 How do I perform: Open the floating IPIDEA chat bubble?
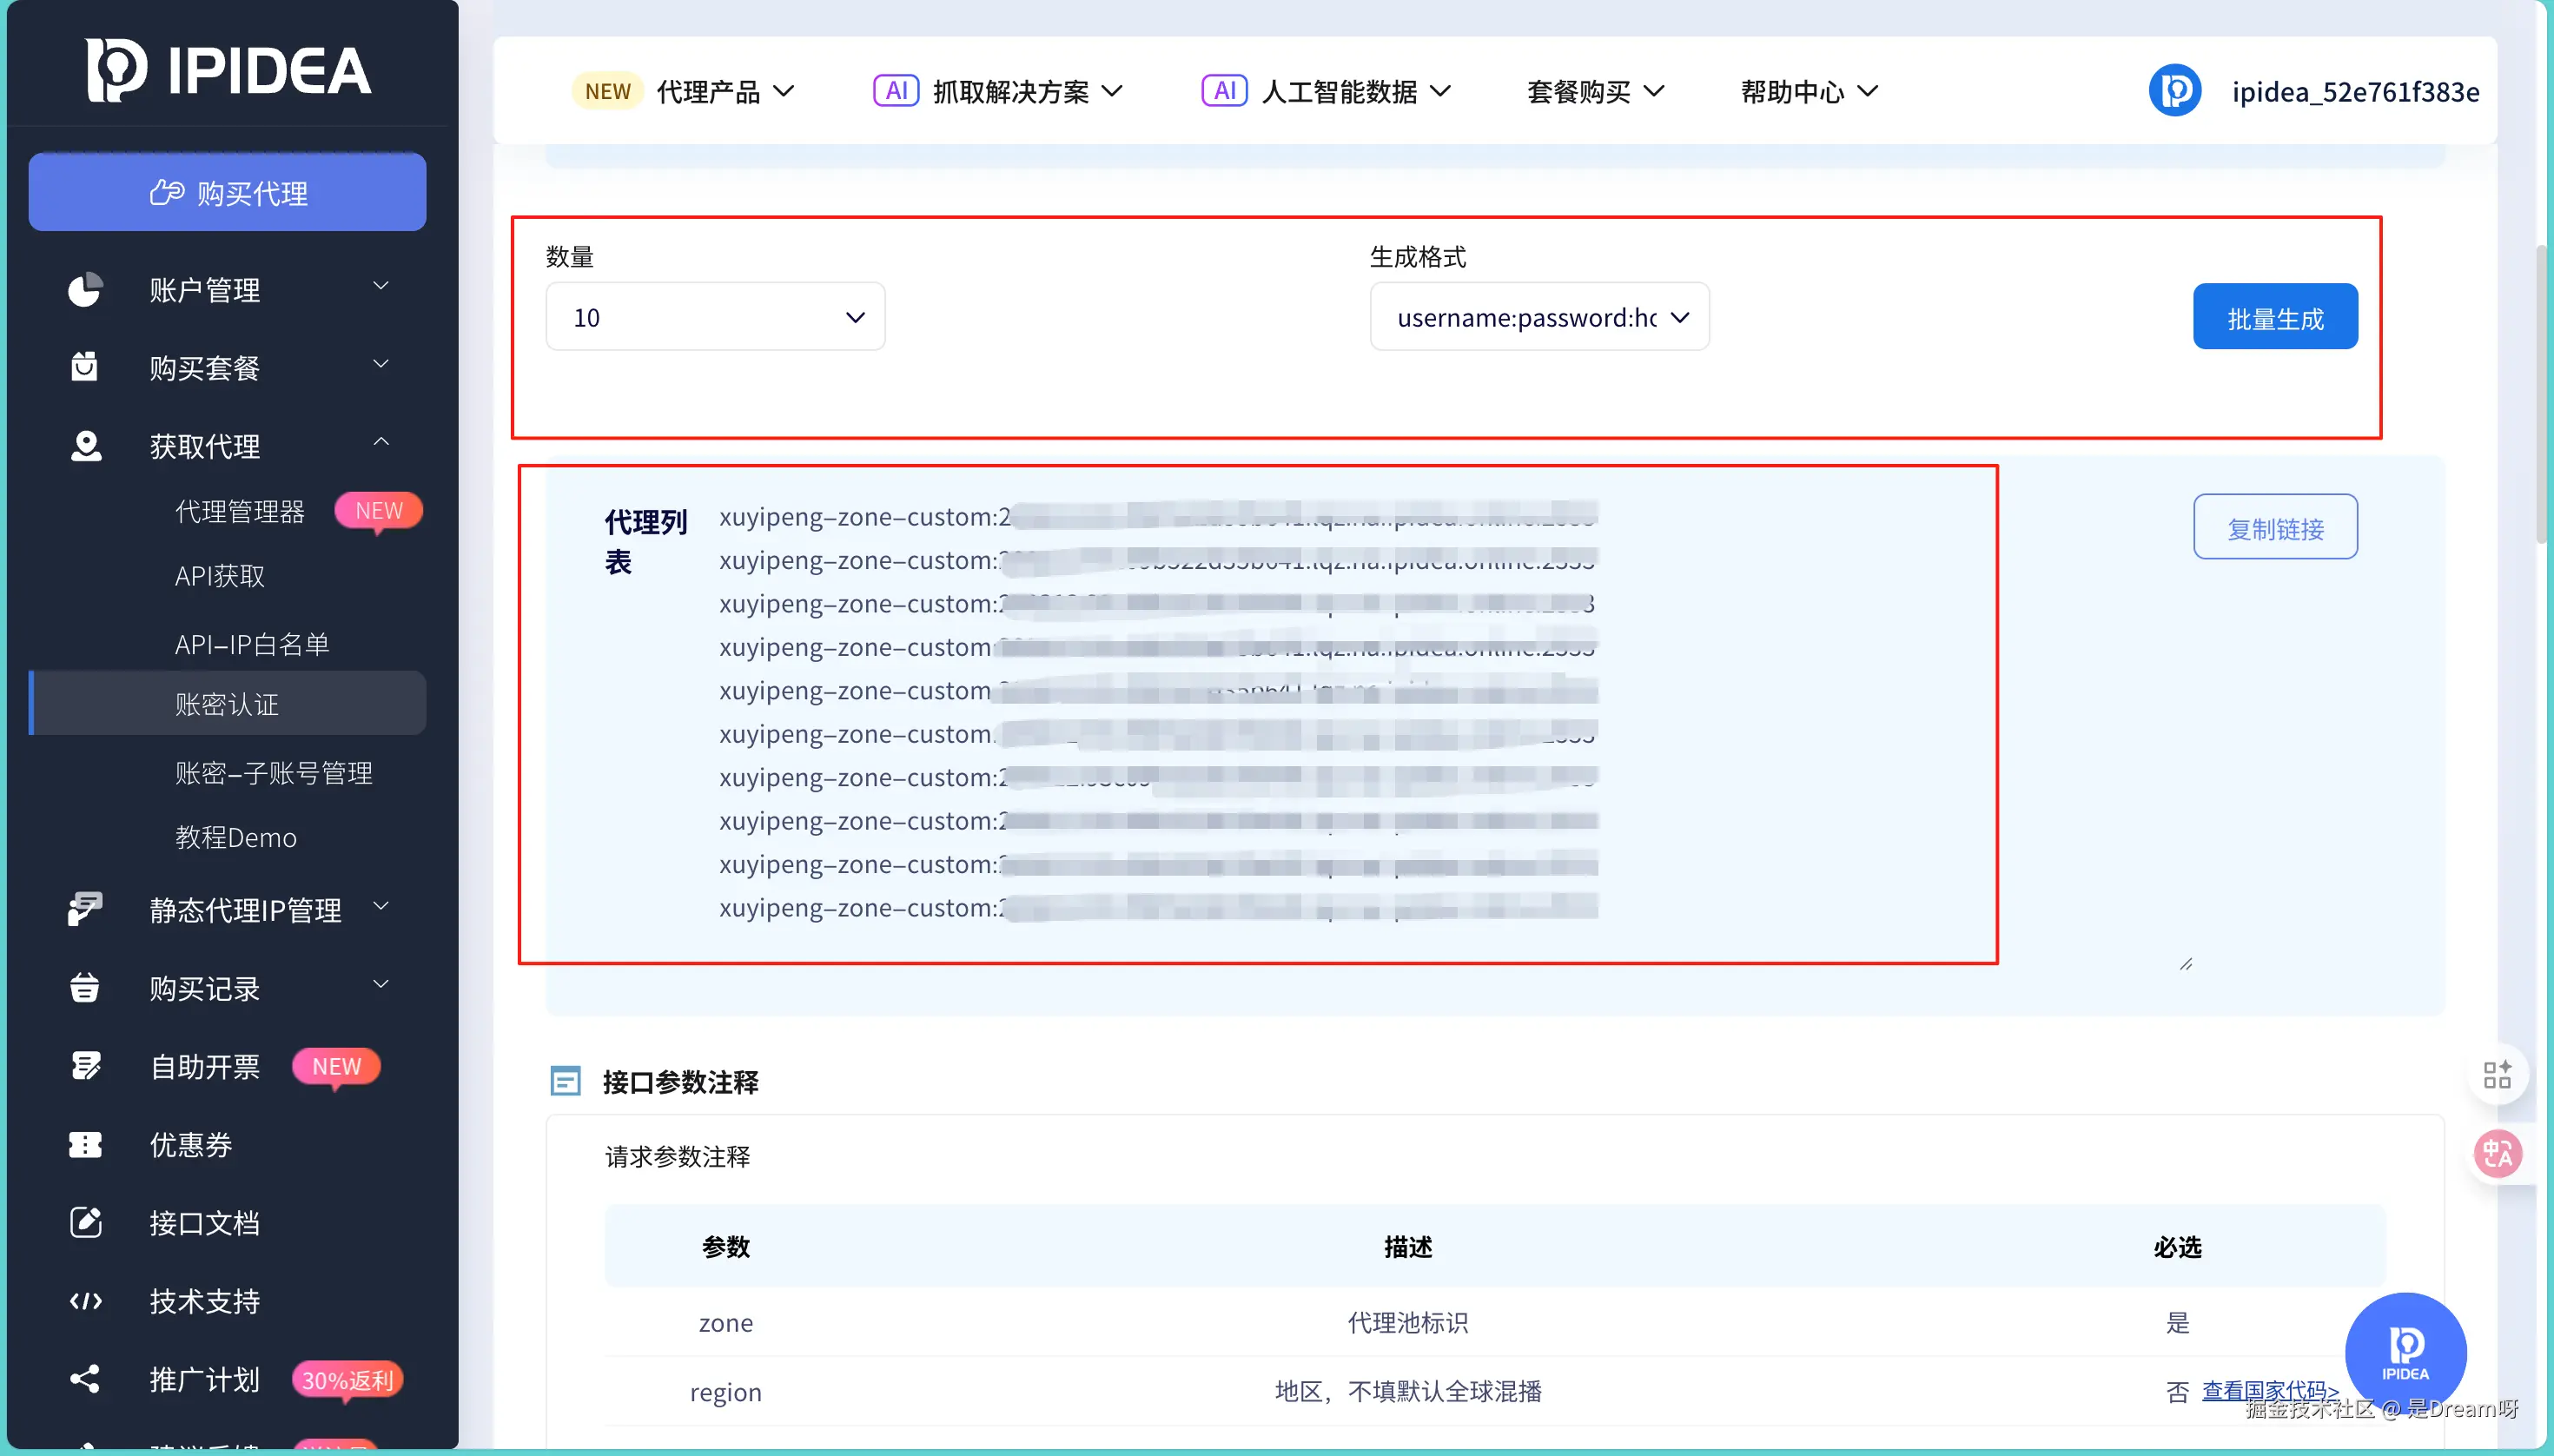pyautogui.click(x=2405, y=1352)
